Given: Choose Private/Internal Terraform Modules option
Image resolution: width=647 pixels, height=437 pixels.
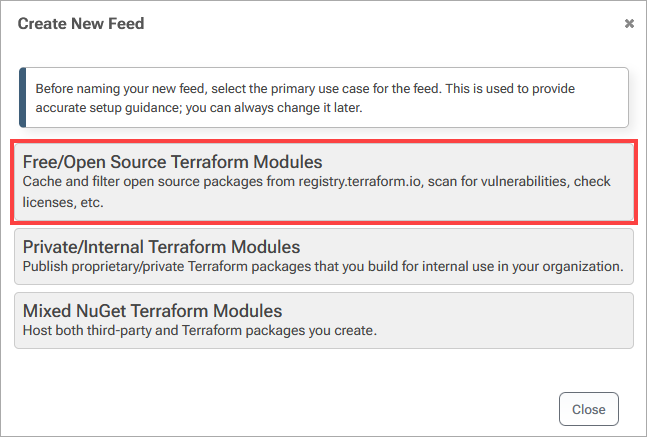Looking at the screenshot, I should pos(324,256).
